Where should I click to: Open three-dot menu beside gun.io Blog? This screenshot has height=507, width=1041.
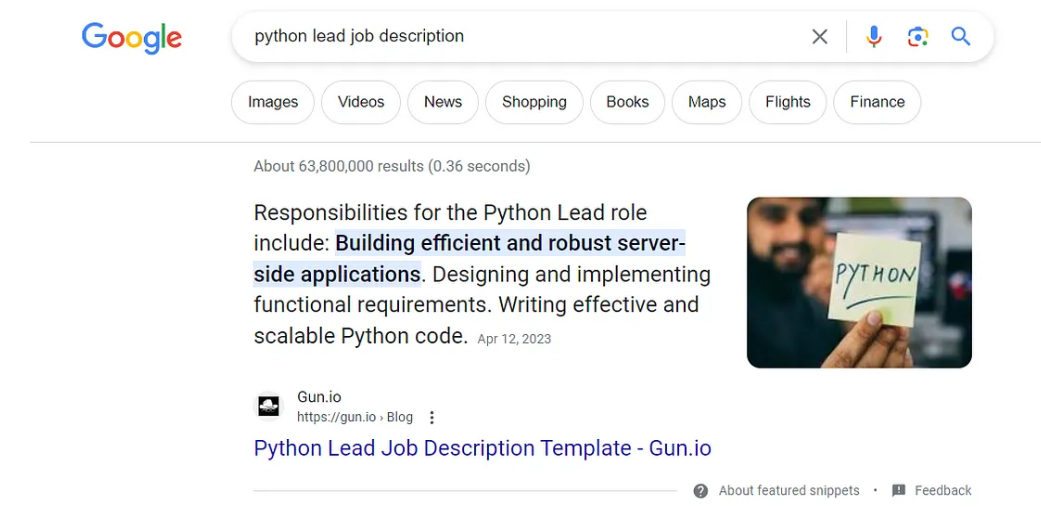pyautogui.click(x=432, y=417)
